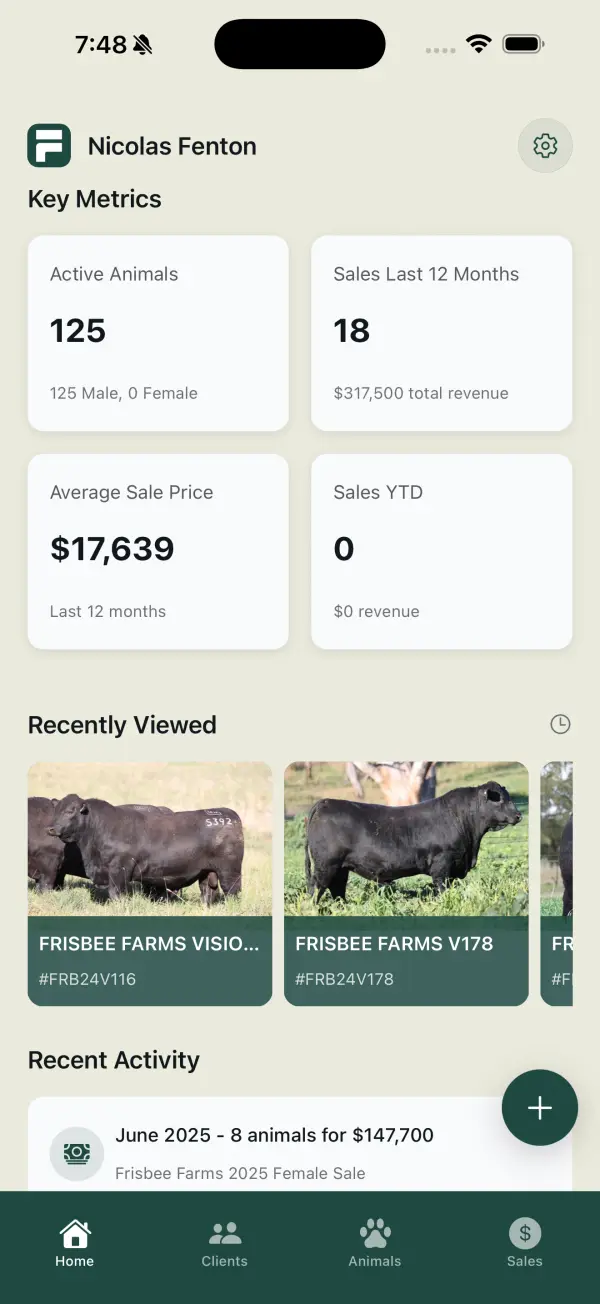Tap the clock icon beside Recently Viewed
Screen dimensions: 600x1304
560,724
